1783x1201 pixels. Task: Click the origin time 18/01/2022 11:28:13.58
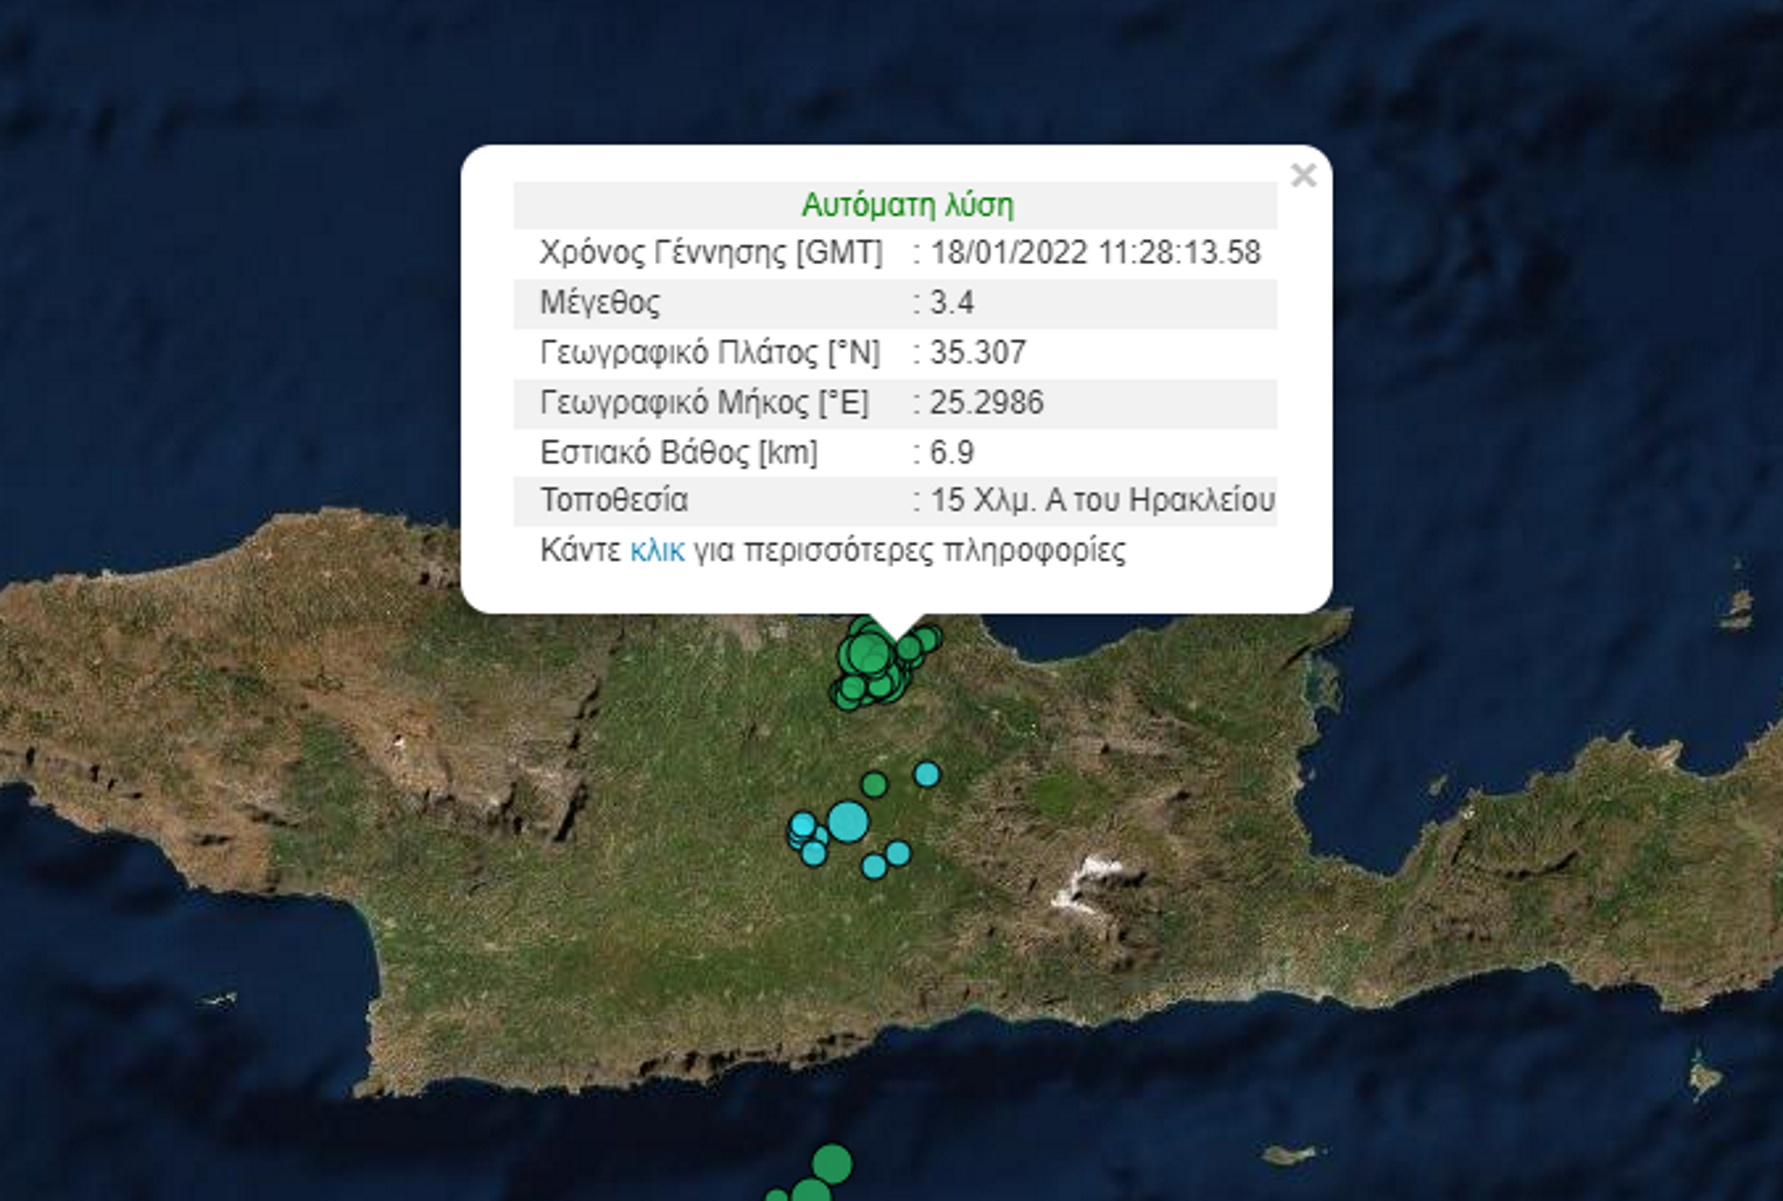[x=1095, y=252]
